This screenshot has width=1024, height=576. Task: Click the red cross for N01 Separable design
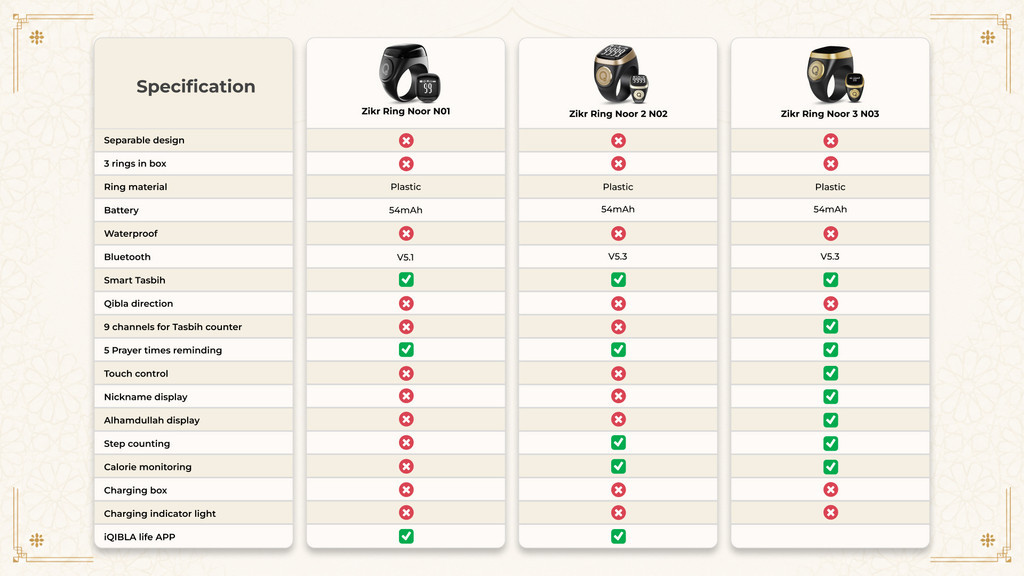click(406, 140)
